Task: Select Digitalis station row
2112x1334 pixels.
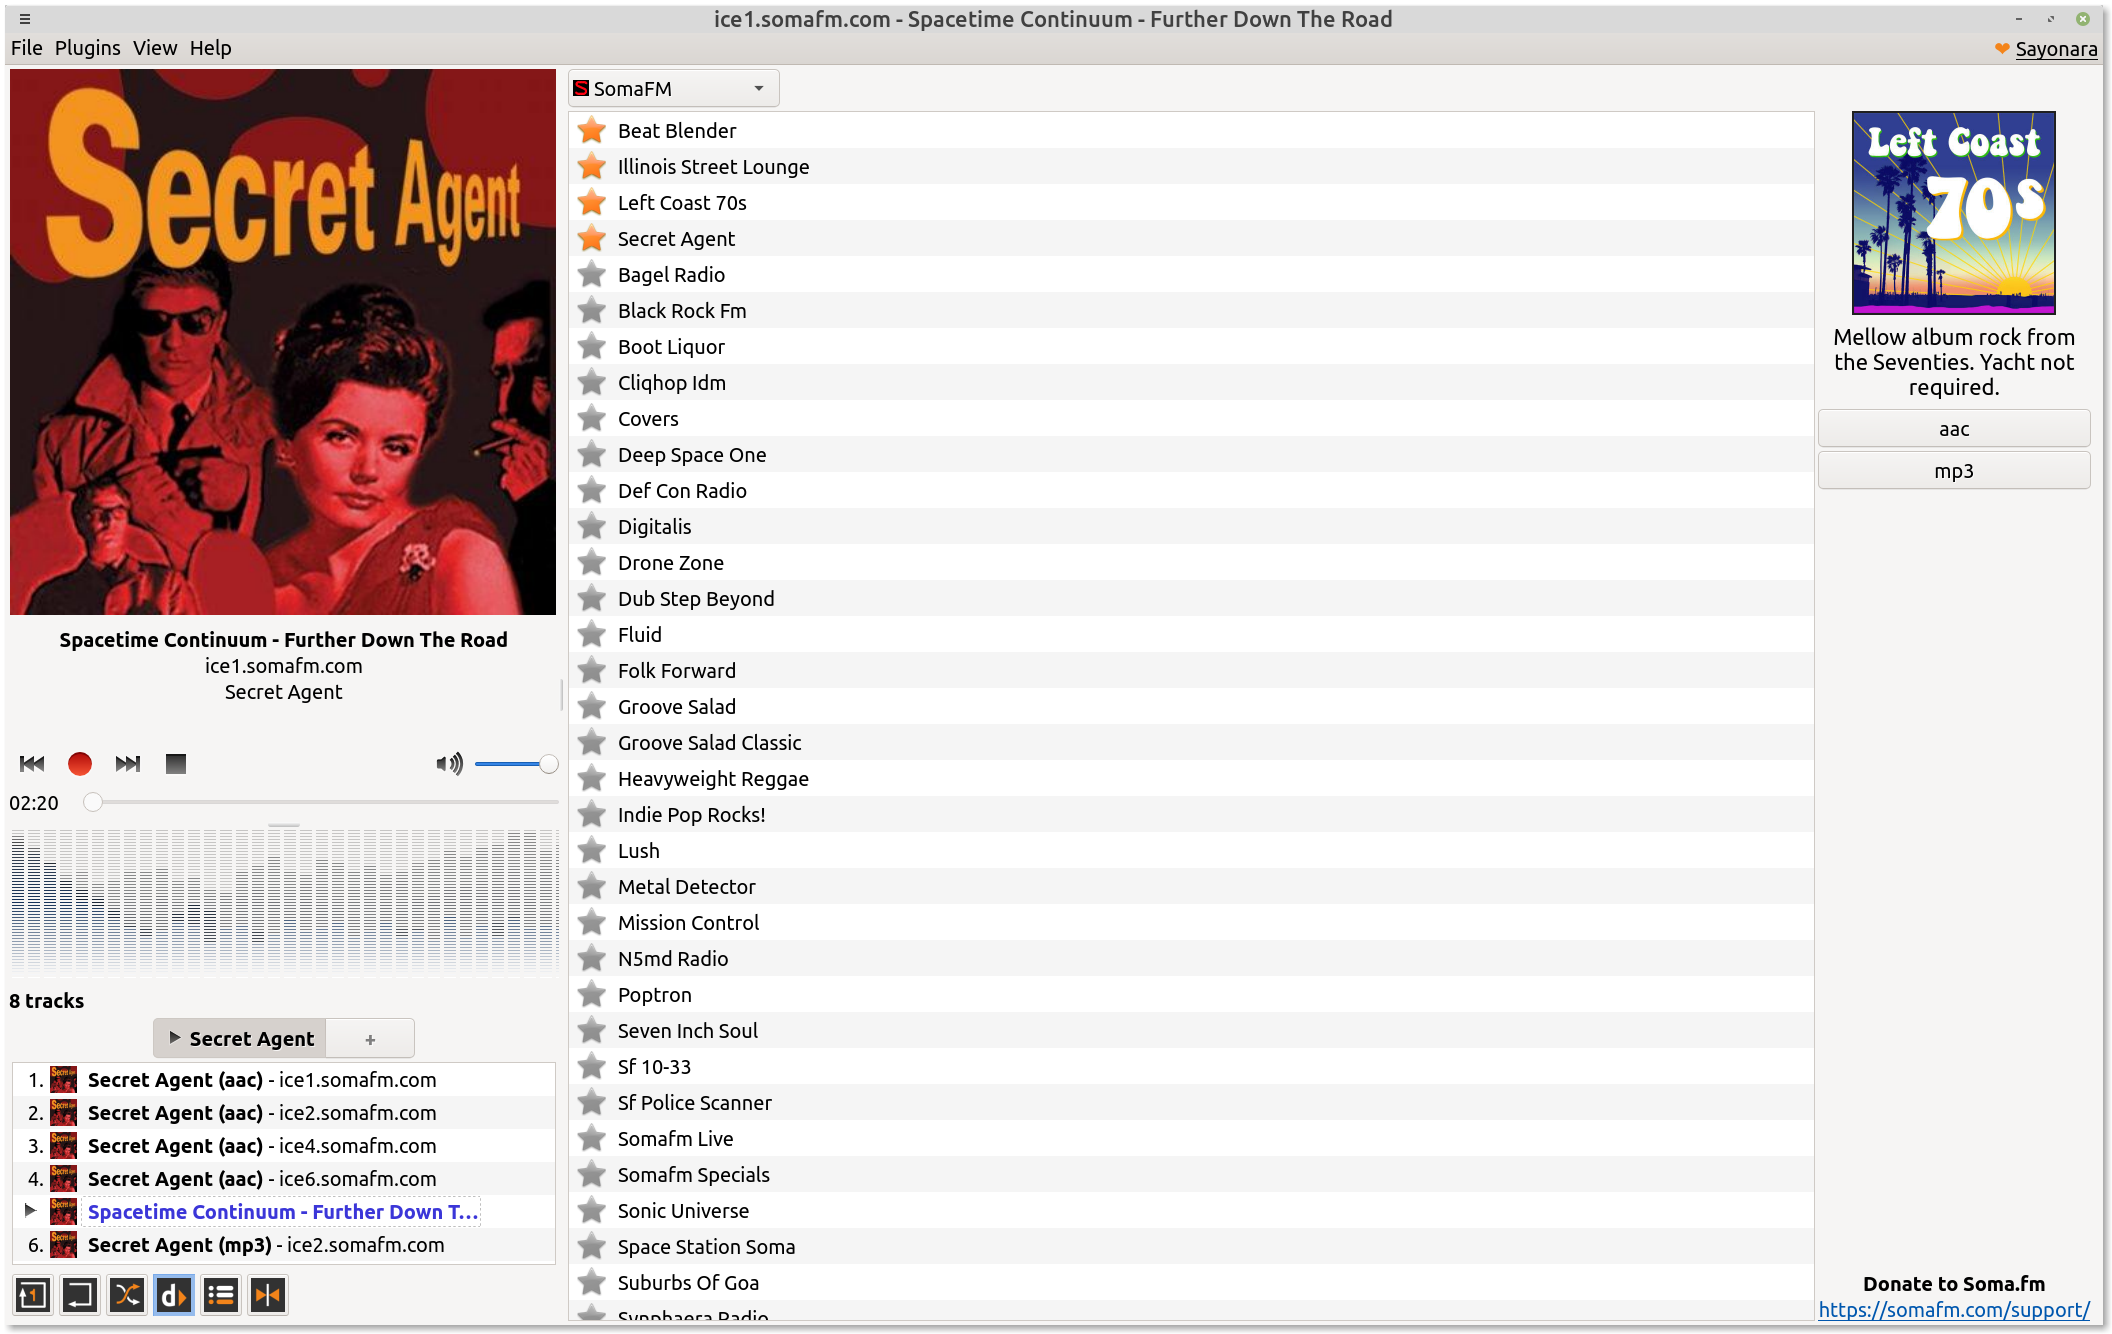Action: (x=1191, y=526)
